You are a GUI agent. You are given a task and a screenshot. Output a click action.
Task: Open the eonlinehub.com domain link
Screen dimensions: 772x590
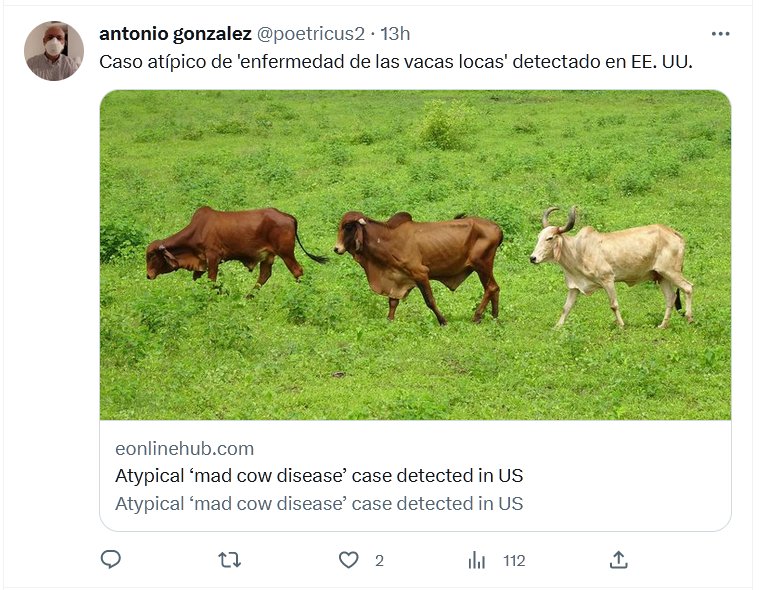pos(184,448)
